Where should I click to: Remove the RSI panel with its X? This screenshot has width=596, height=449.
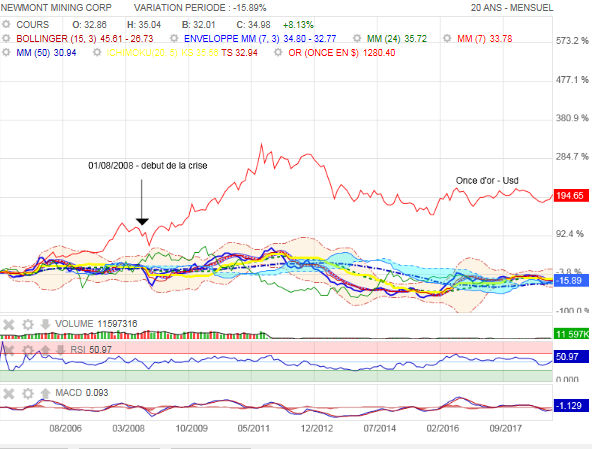(9, 350)
